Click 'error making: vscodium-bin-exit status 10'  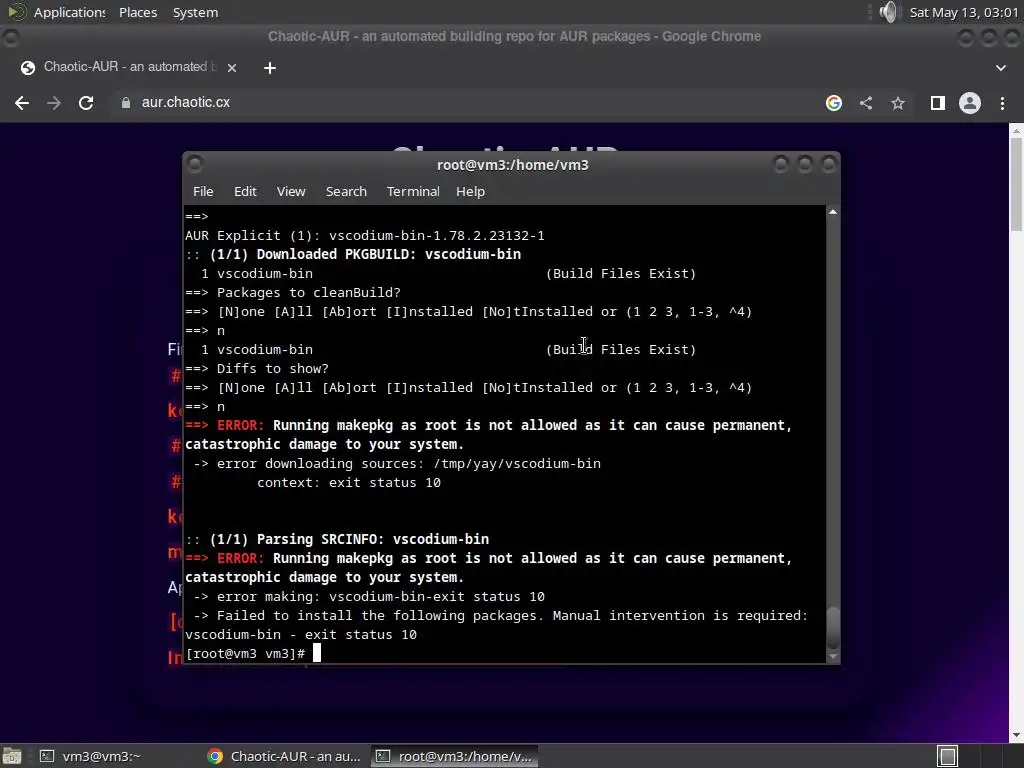tap(381, 597)
